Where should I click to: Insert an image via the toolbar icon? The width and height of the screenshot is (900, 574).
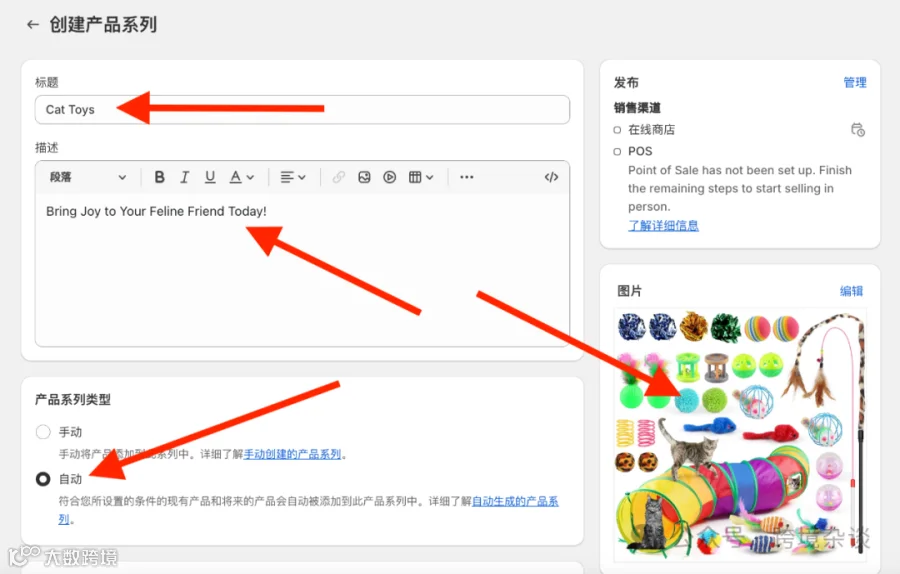coord(364,177)
